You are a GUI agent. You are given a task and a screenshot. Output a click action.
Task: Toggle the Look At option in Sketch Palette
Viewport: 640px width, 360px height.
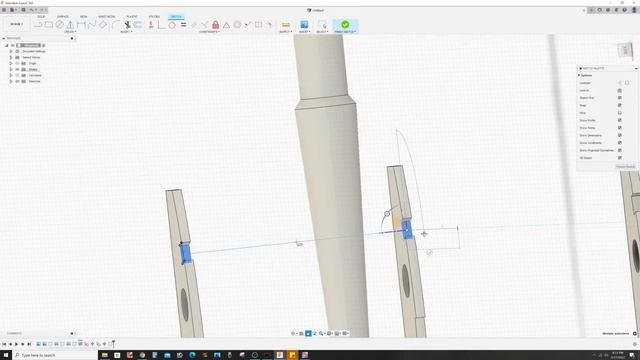[x=620, y=90]
